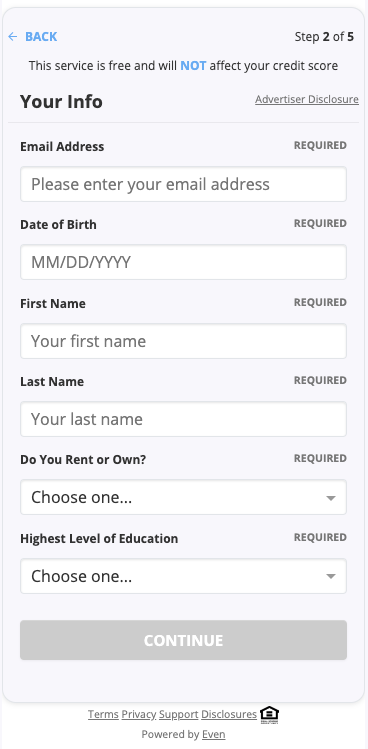Open the Do You Rent or Own dropdown
Viewport: 368px width, 749px height.
pos(184,497)
